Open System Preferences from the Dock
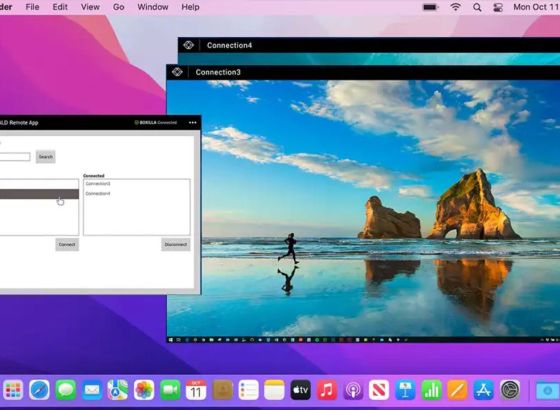 [x=510, y=390]
